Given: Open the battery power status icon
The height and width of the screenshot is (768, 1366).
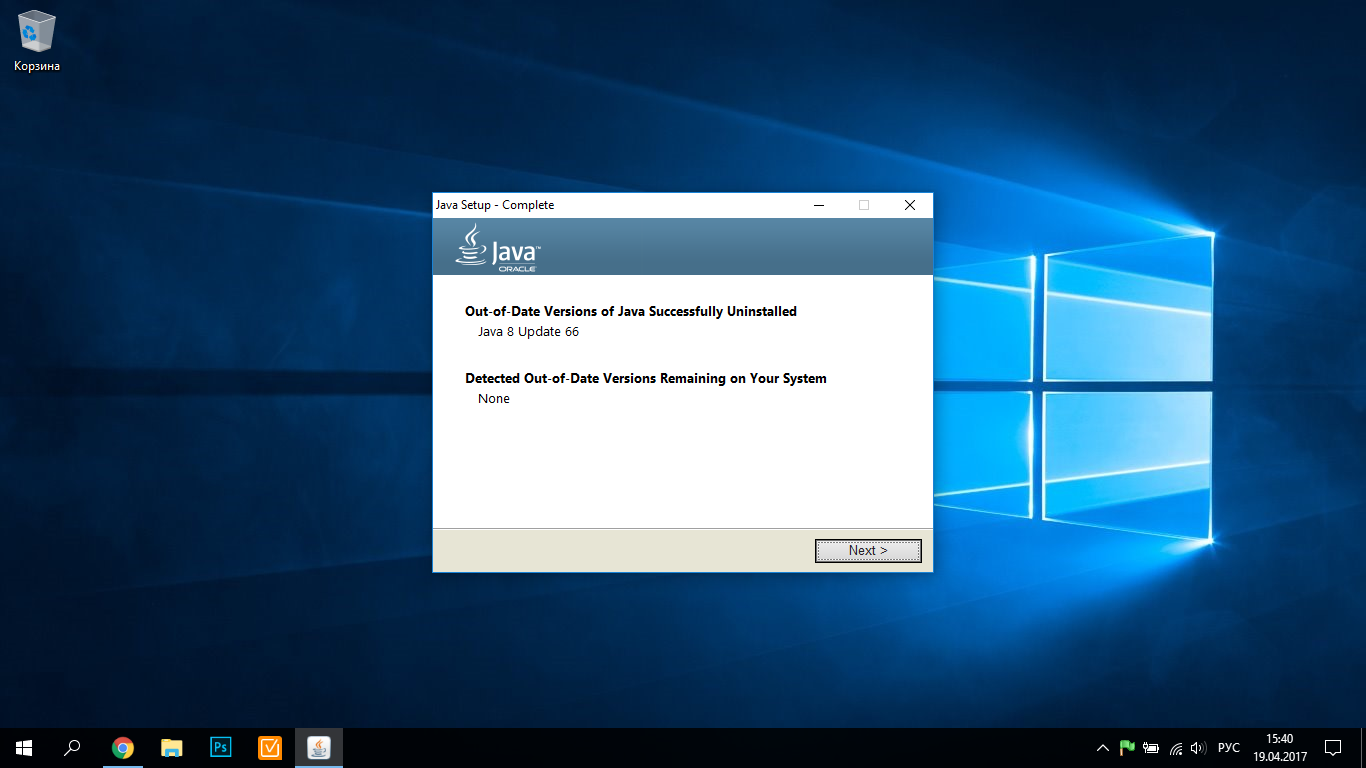Looking at the screenshot, I should pos(1151,747).
